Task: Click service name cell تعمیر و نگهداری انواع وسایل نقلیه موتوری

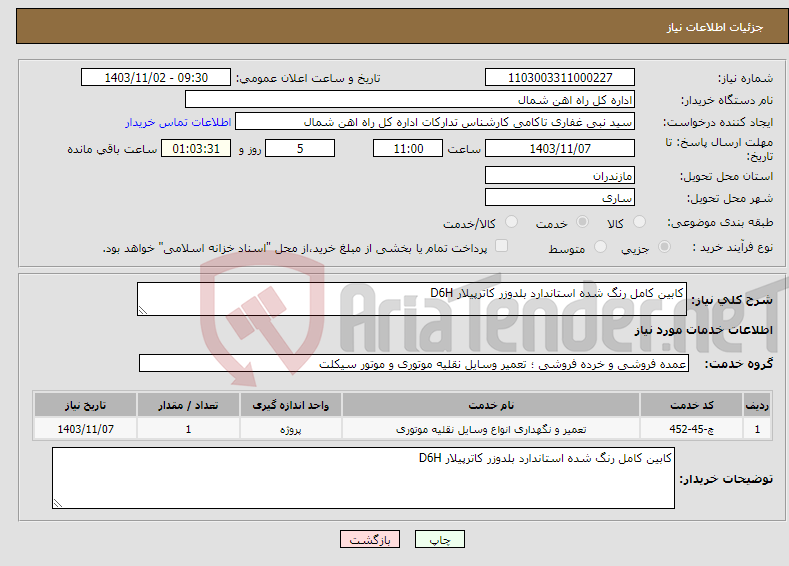Action: pyautogui.click(x=491, y=429)
